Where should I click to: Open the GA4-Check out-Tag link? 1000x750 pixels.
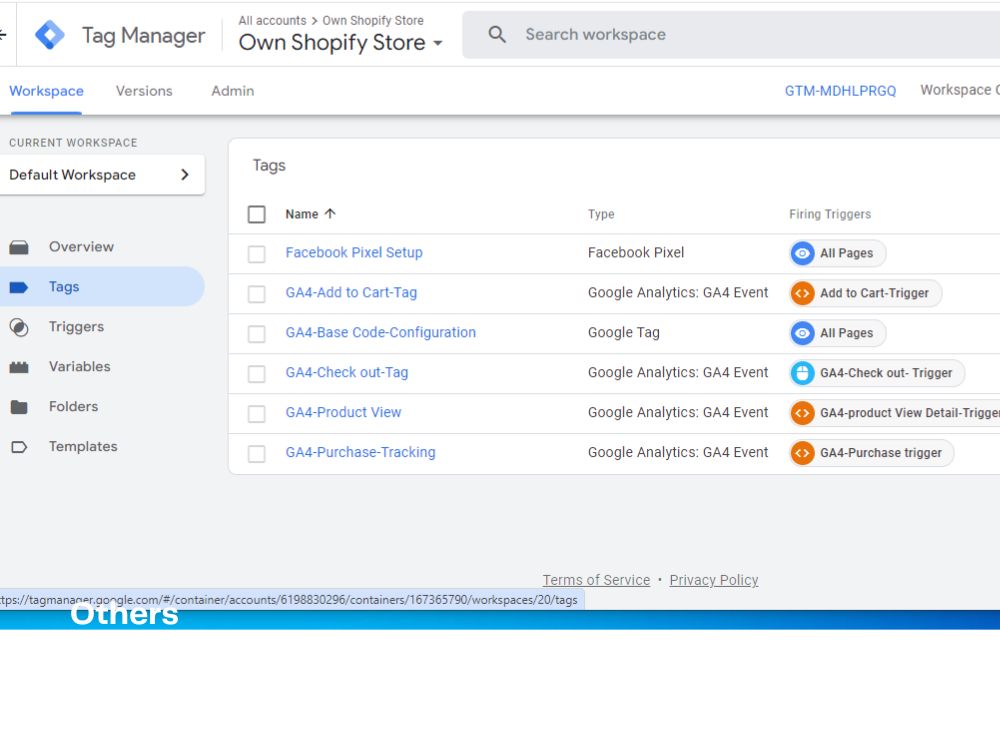[347, 372]
